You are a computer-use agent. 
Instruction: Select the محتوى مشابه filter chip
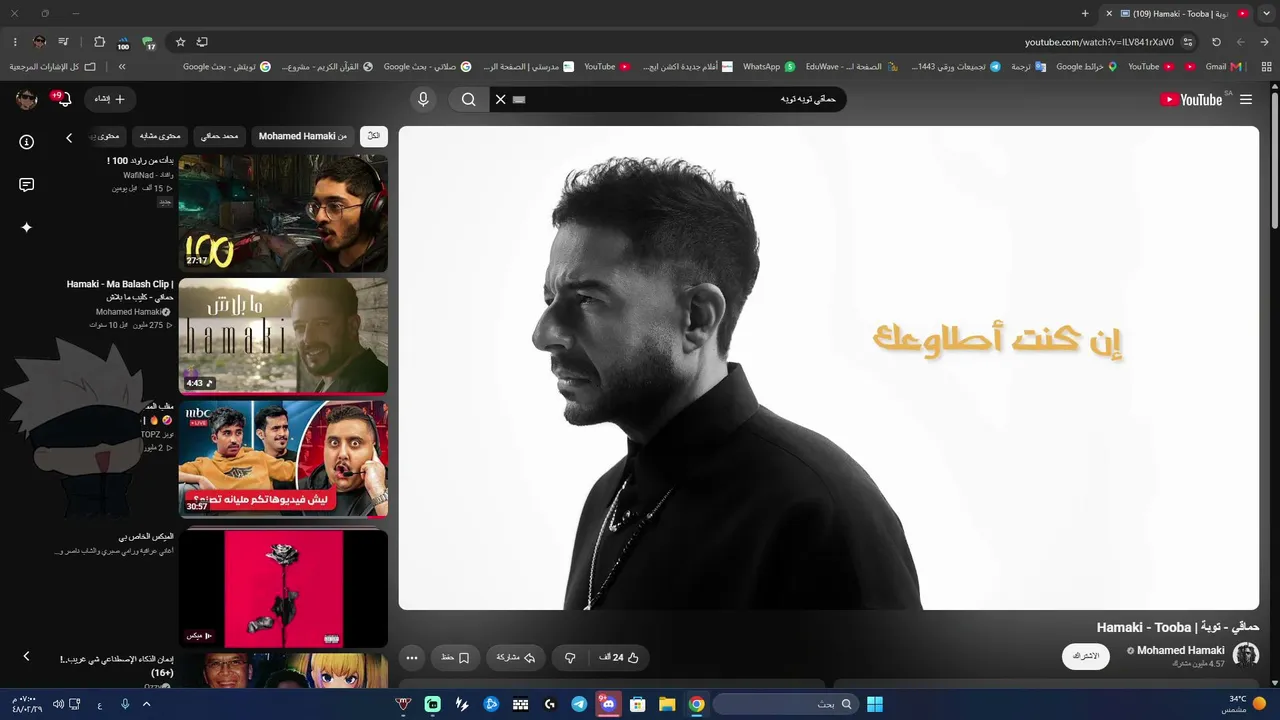160,136
